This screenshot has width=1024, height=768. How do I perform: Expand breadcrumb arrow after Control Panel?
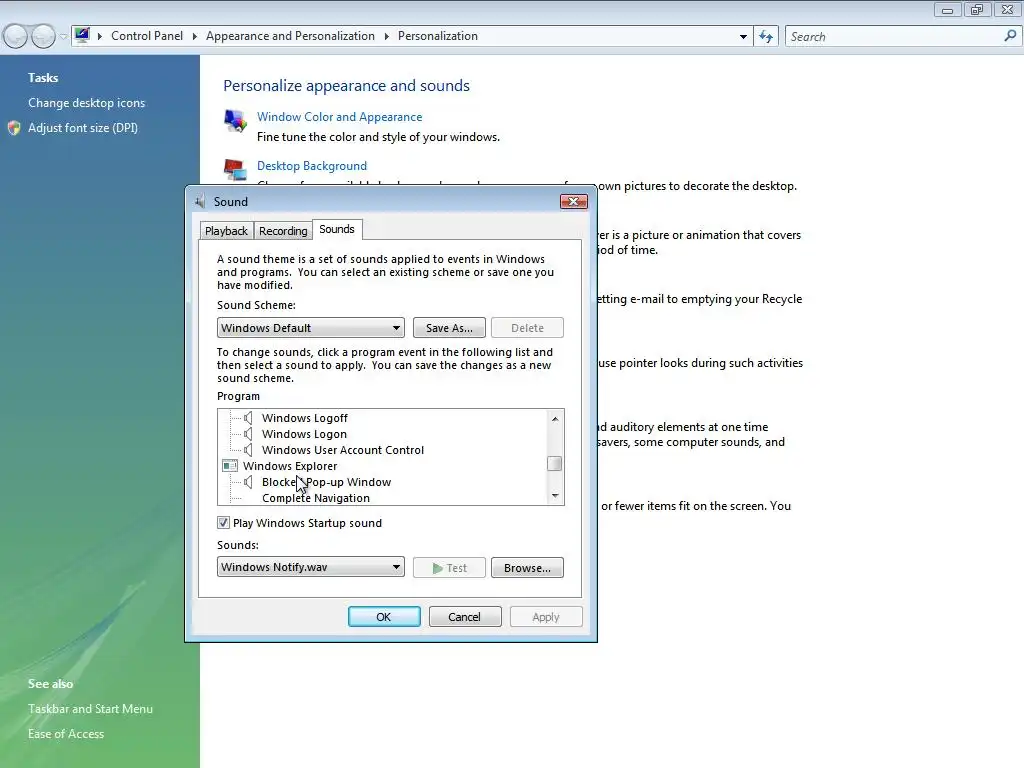coord(195,36)
